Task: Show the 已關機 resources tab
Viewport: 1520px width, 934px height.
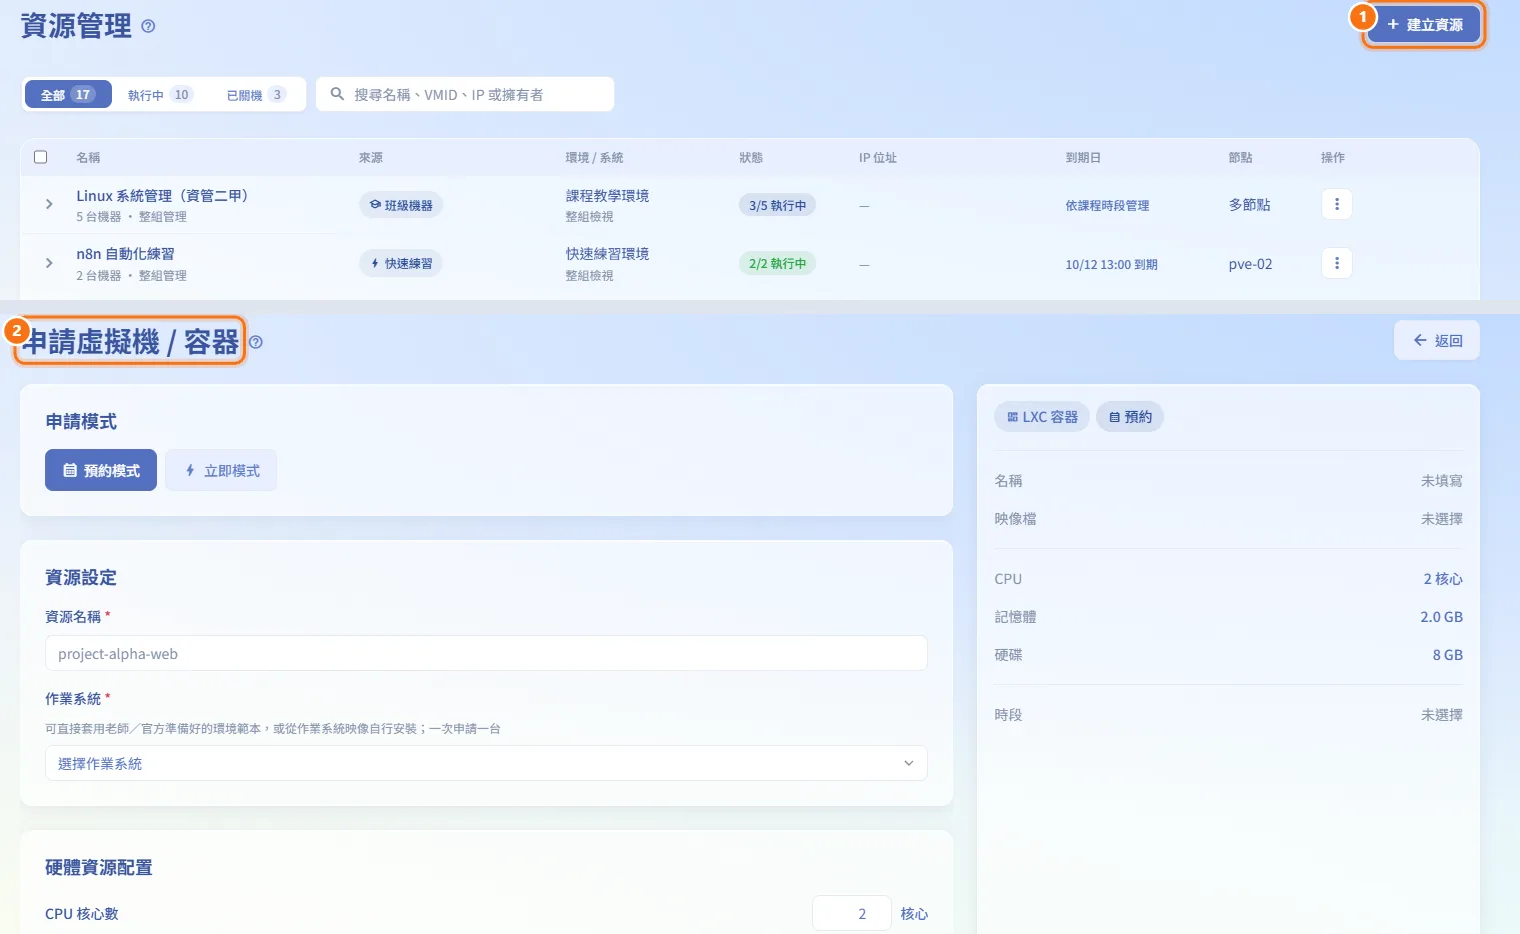Action: coord(256,95)
